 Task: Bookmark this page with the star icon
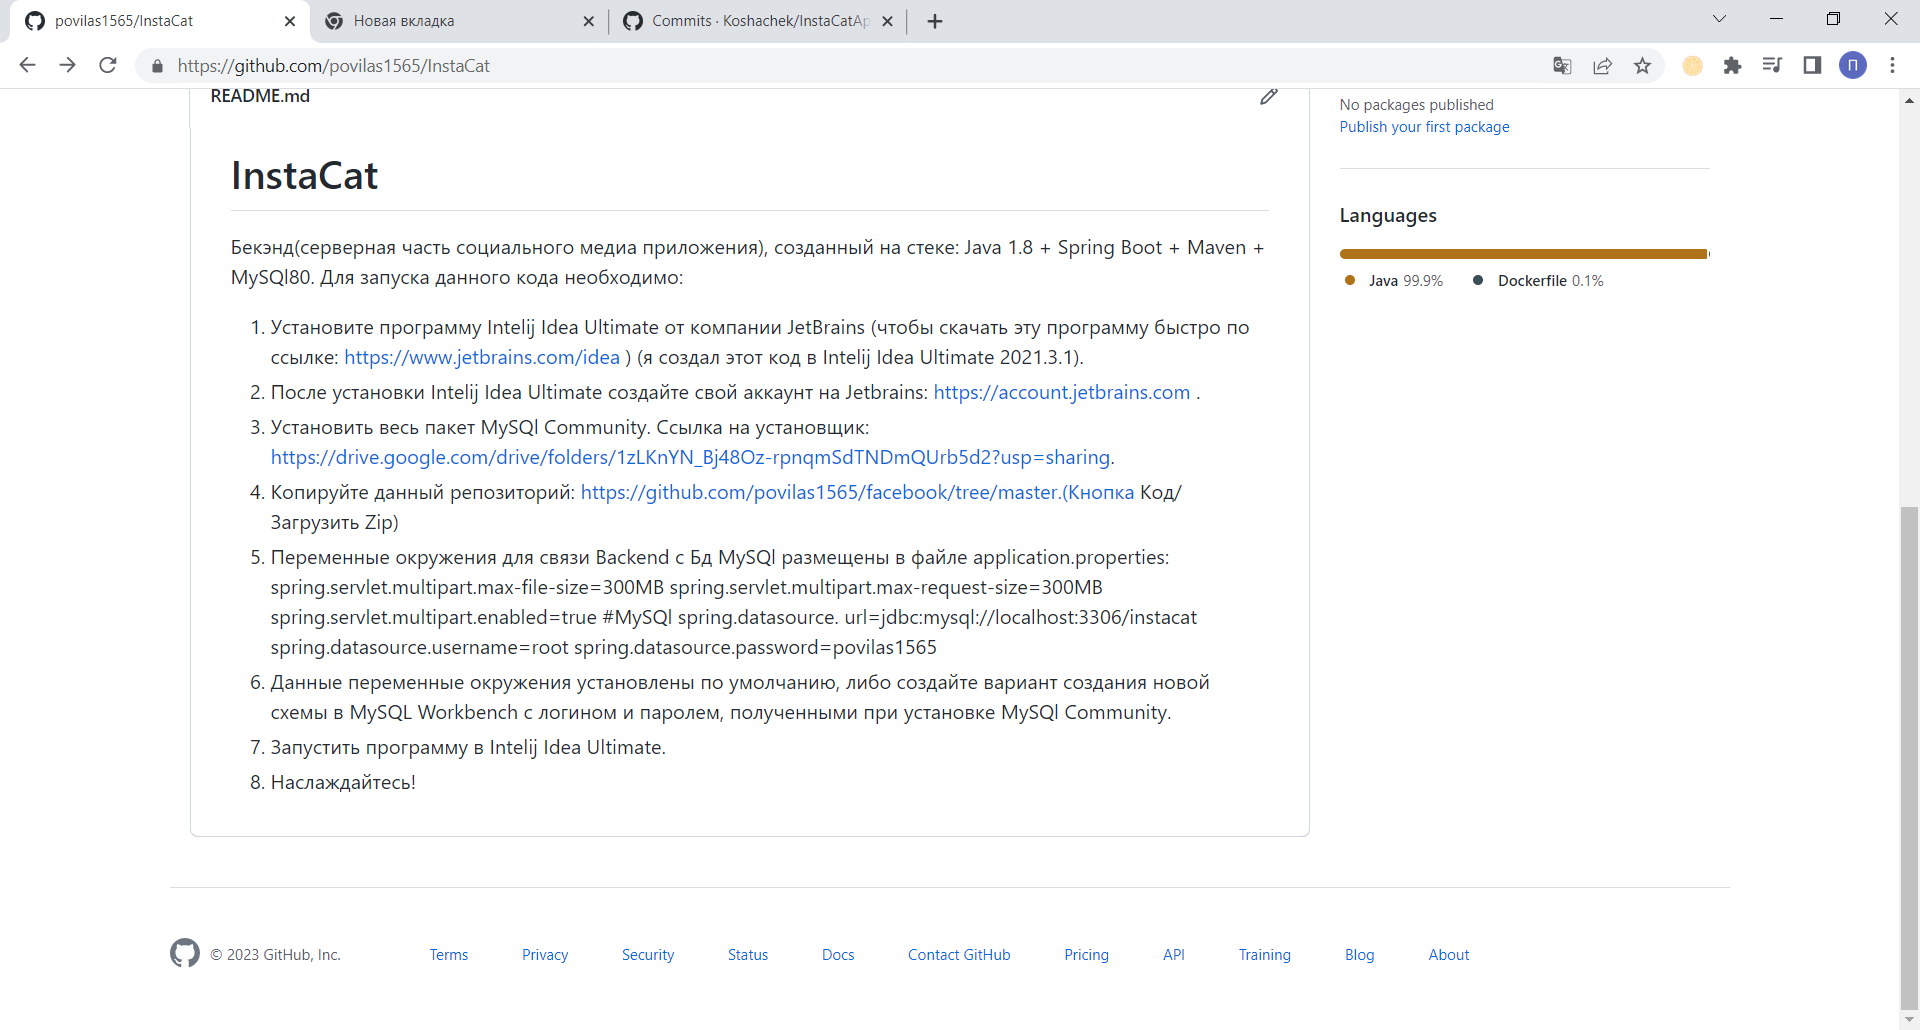click(1642, 65)
